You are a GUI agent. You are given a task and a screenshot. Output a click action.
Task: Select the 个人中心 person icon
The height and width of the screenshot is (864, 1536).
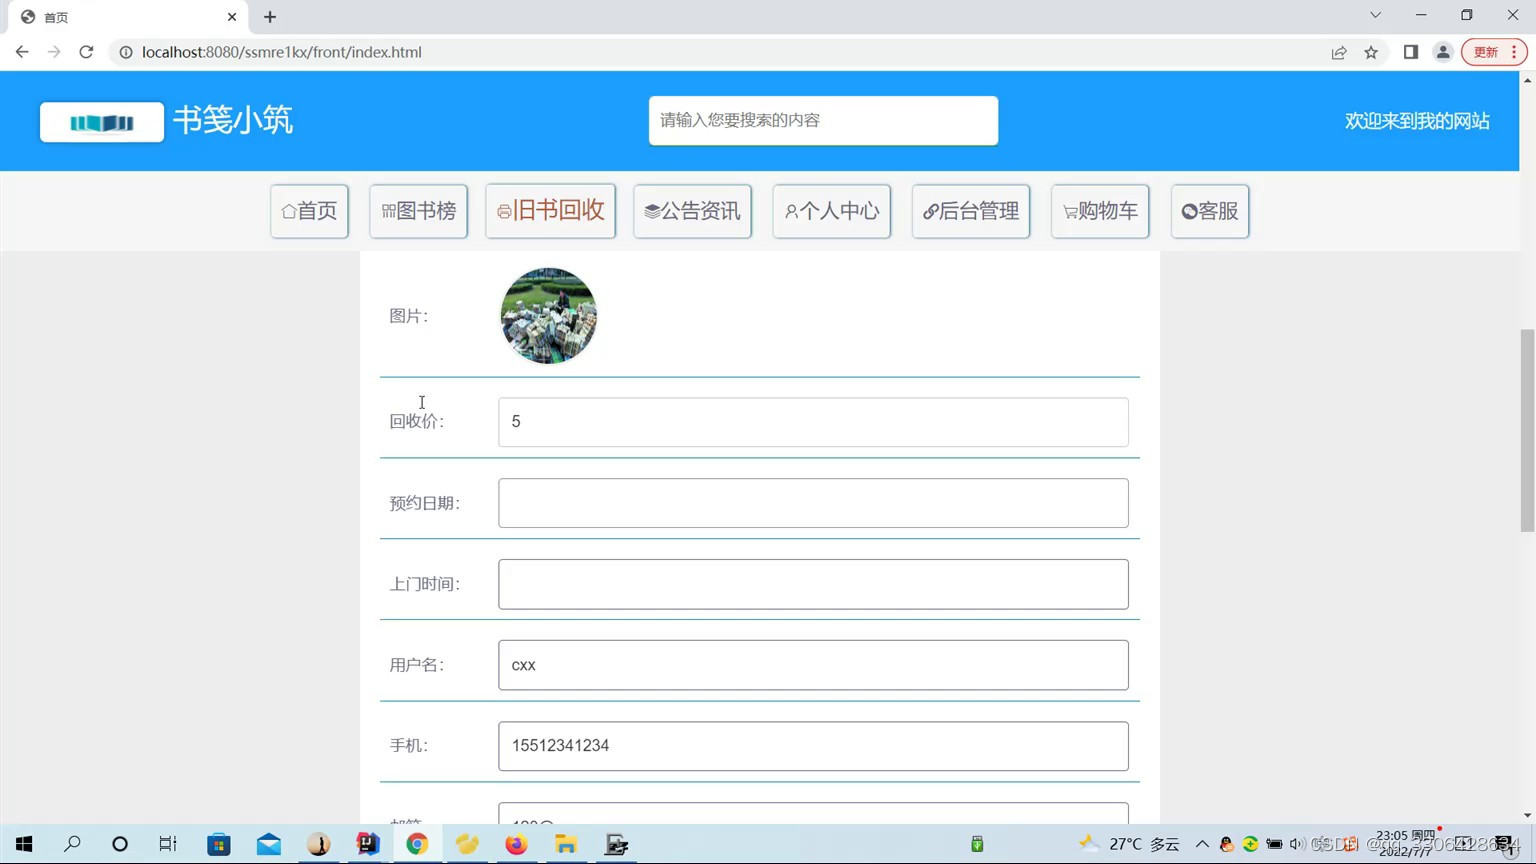pos(793,211)
